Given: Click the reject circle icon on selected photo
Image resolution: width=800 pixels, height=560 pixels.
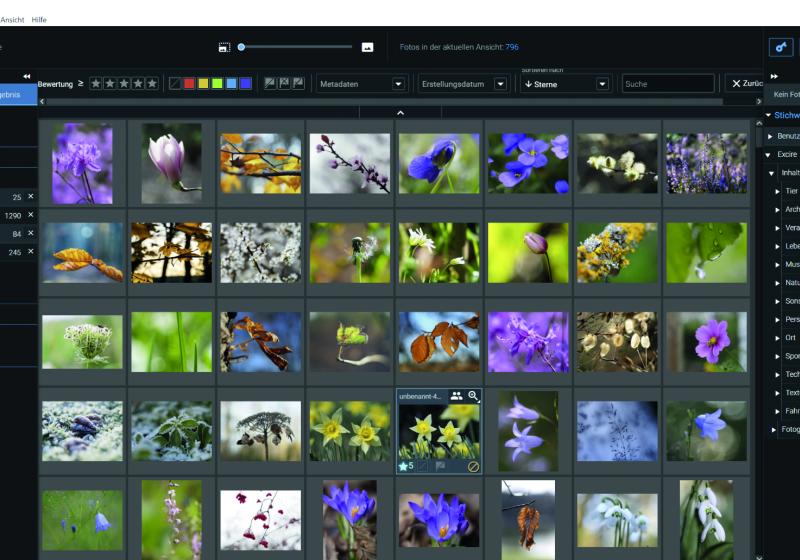Looking at the screenshot, I should [x=473, y=466].
